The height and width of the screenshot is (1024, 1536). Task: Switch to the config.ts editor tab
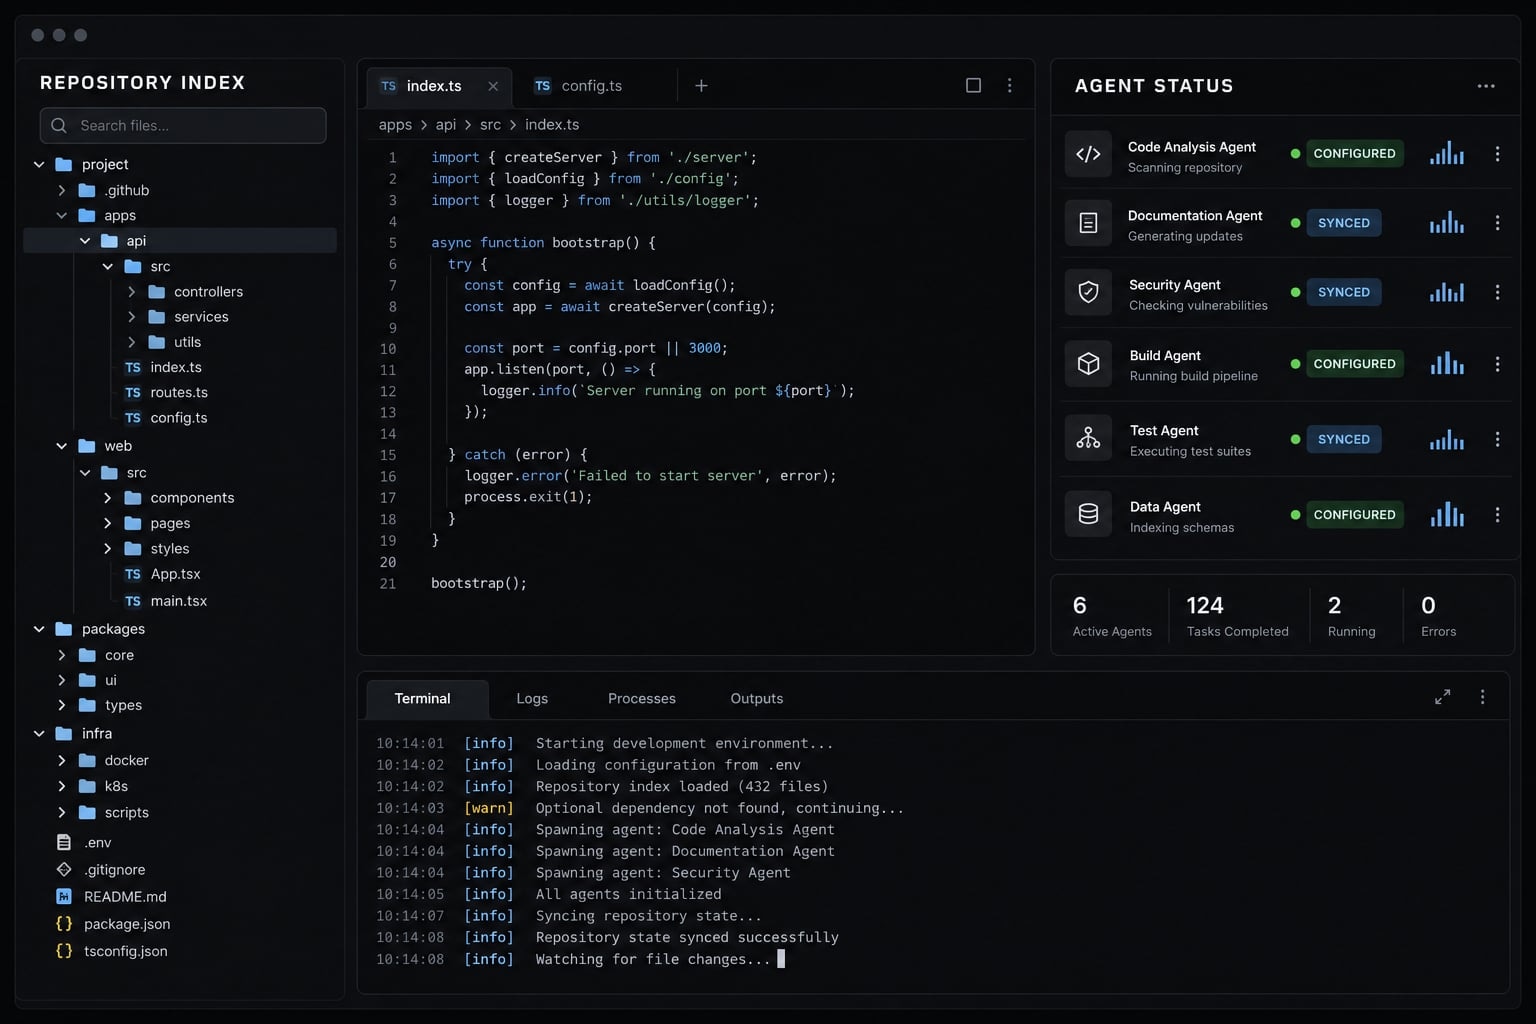click(x=578, y=86)
